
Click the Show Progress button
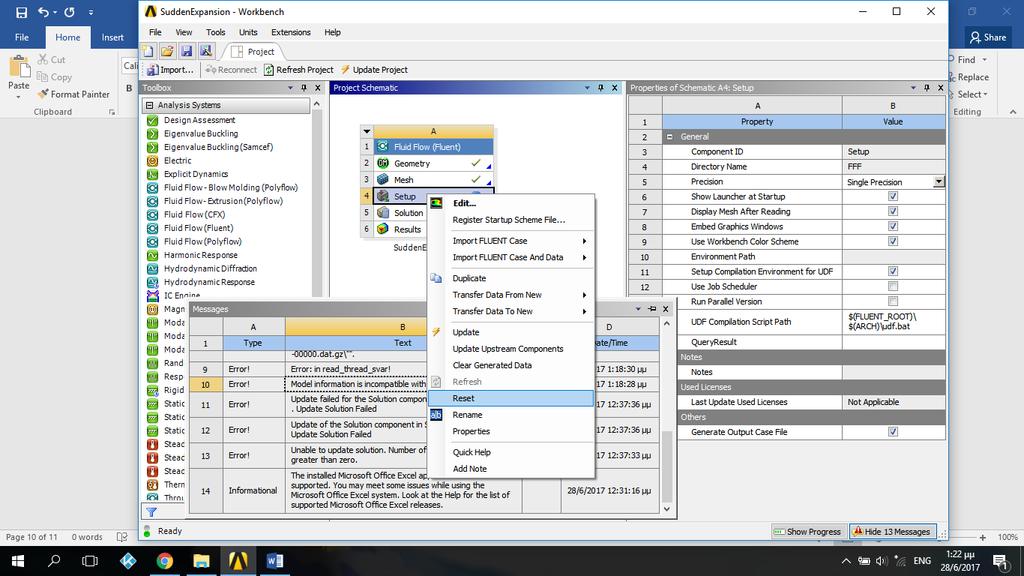[x=807, y=532]
